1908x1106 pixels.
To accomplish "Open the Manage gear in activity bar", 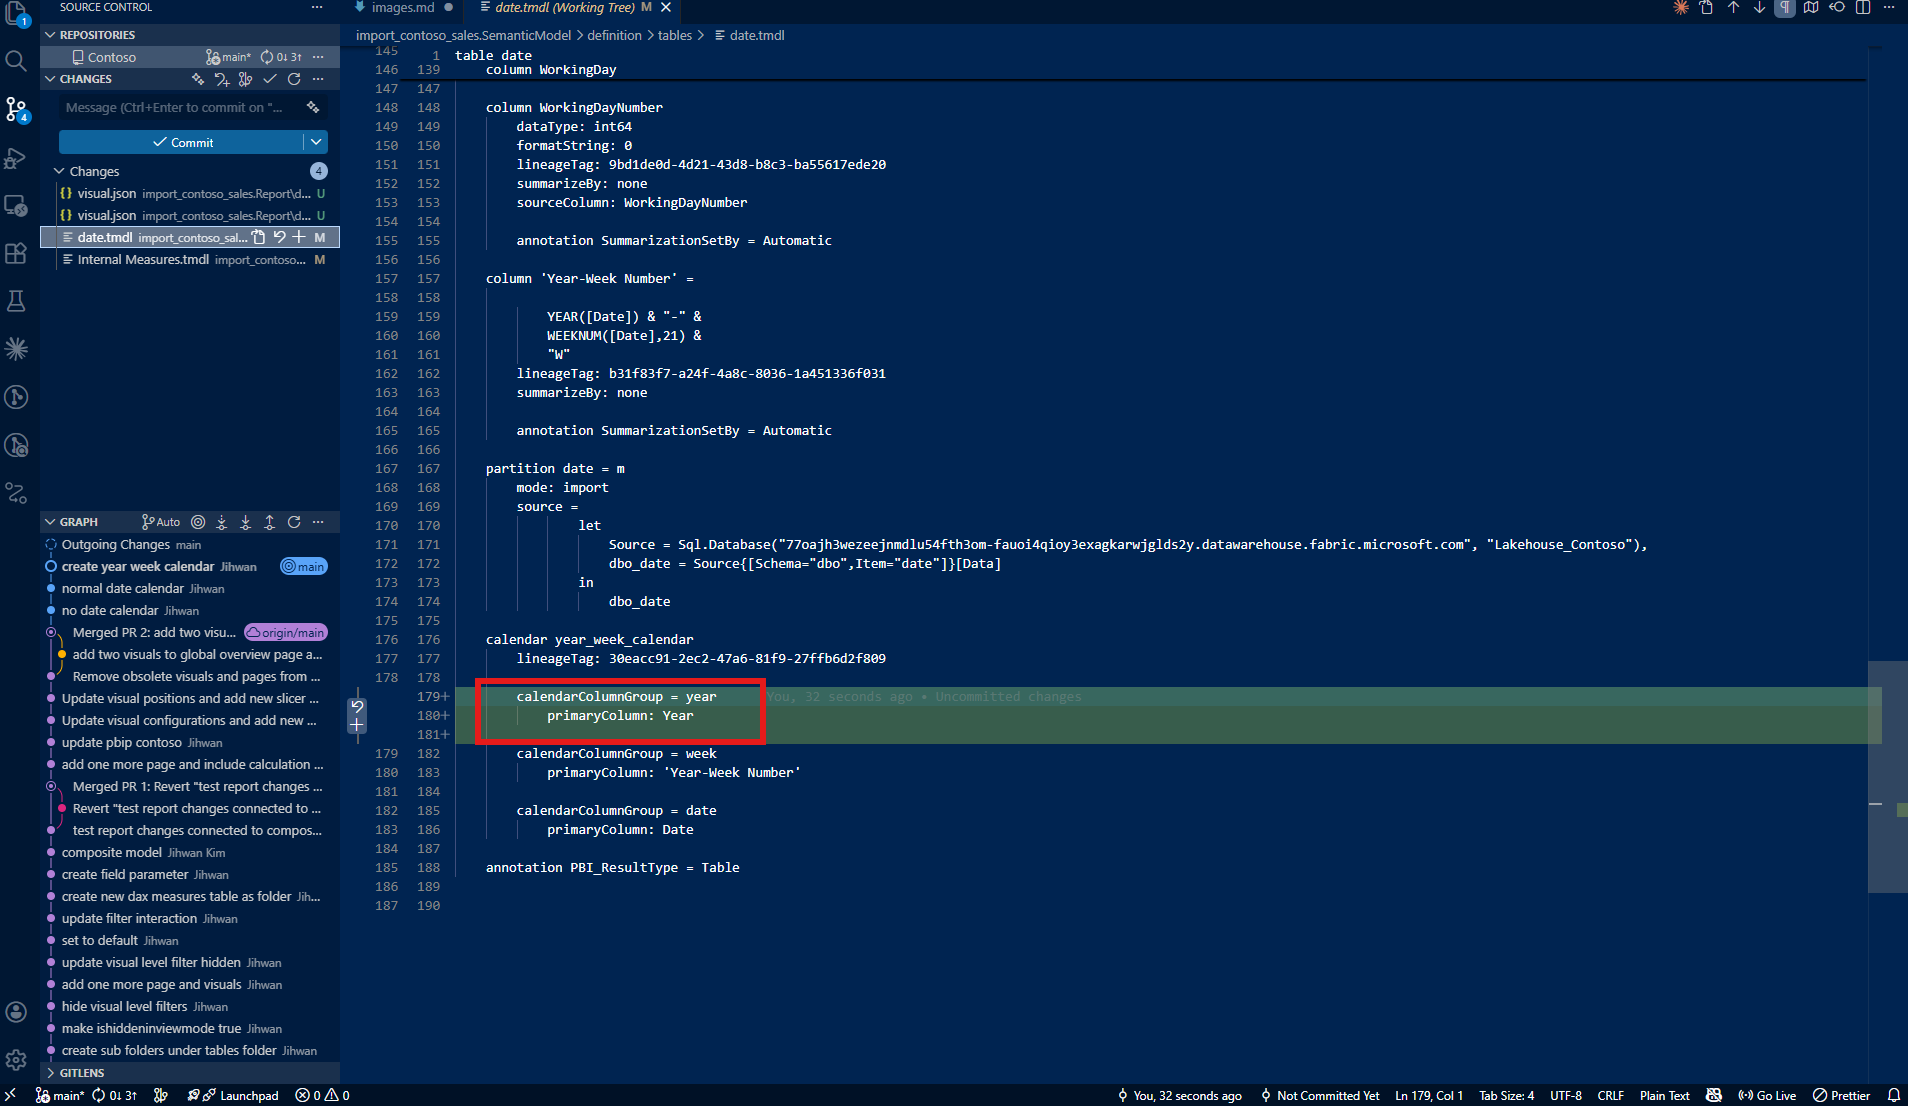I will 16,1060.
